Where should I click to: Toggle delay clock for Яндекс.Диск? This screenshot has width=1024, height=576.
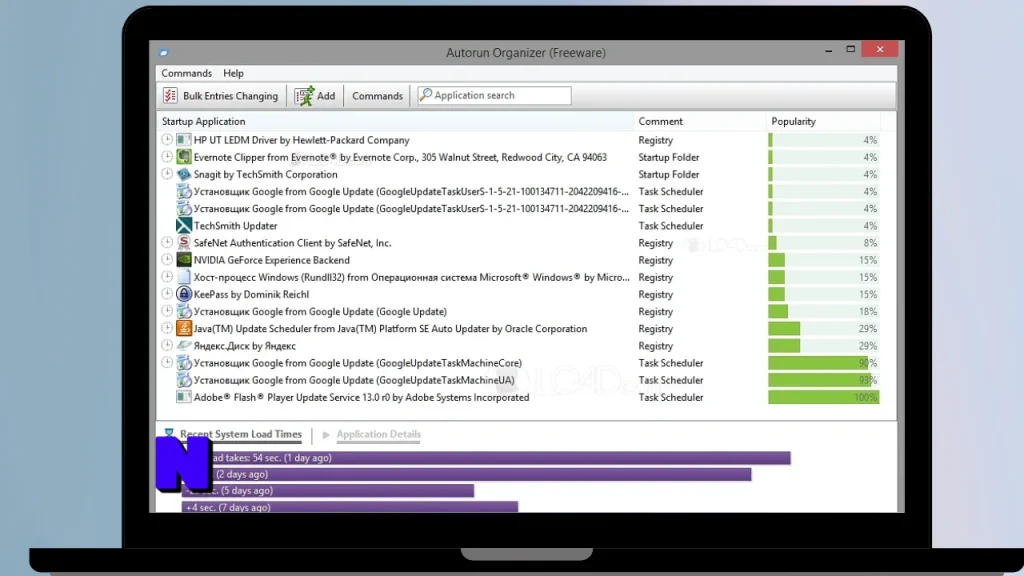167,345
